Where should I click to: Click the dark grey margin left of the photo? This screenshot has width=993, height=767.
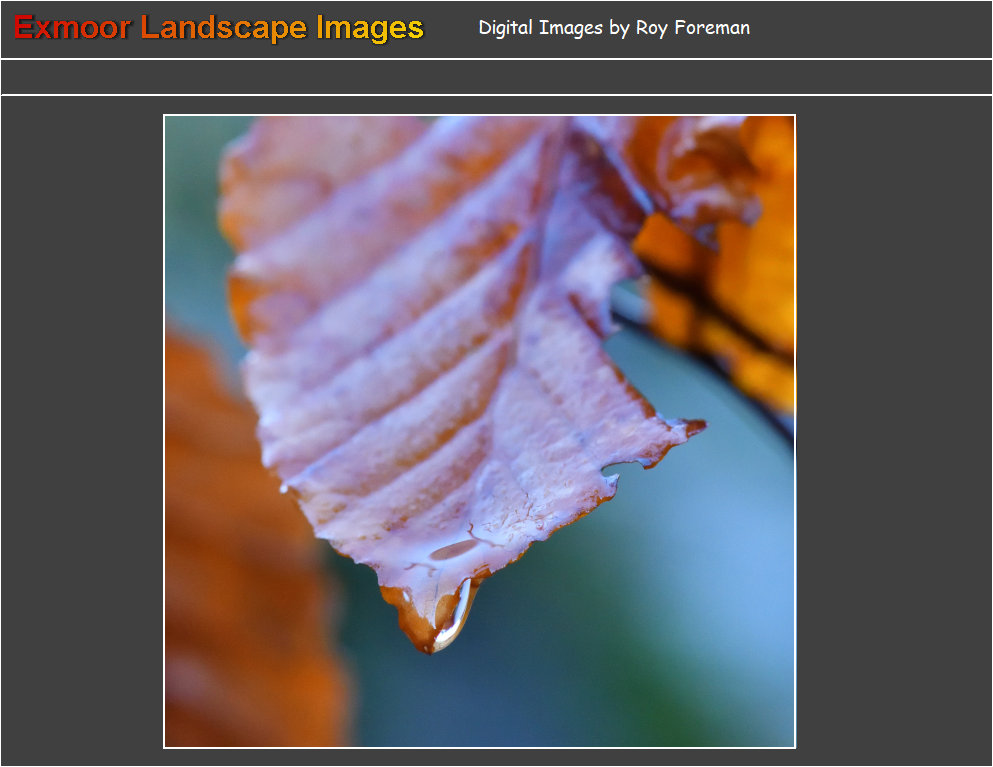pyautogui.click(x=82, y=431)
